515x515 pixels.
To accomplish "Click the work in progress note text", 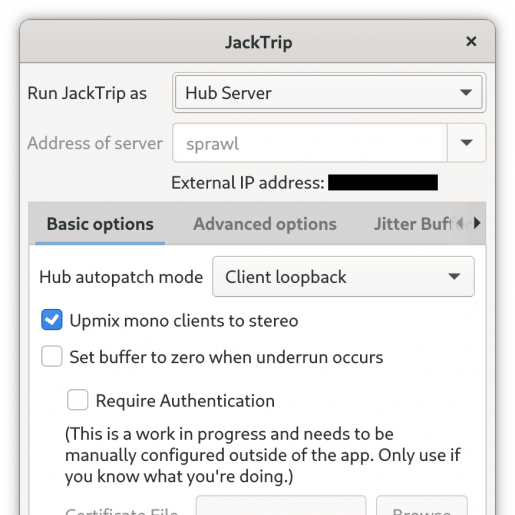I will pos(263,455).
